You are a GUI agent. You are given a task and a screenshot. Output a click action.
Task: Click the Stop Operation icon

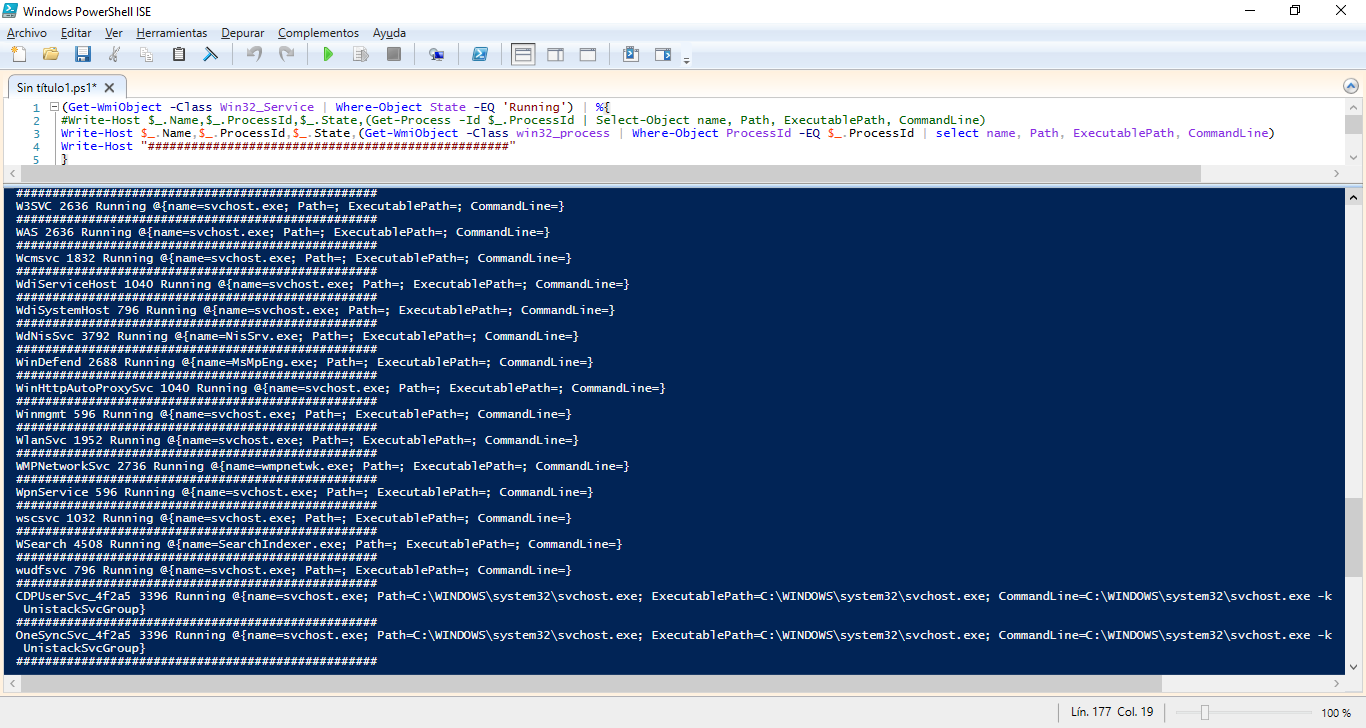pos(393,54)
